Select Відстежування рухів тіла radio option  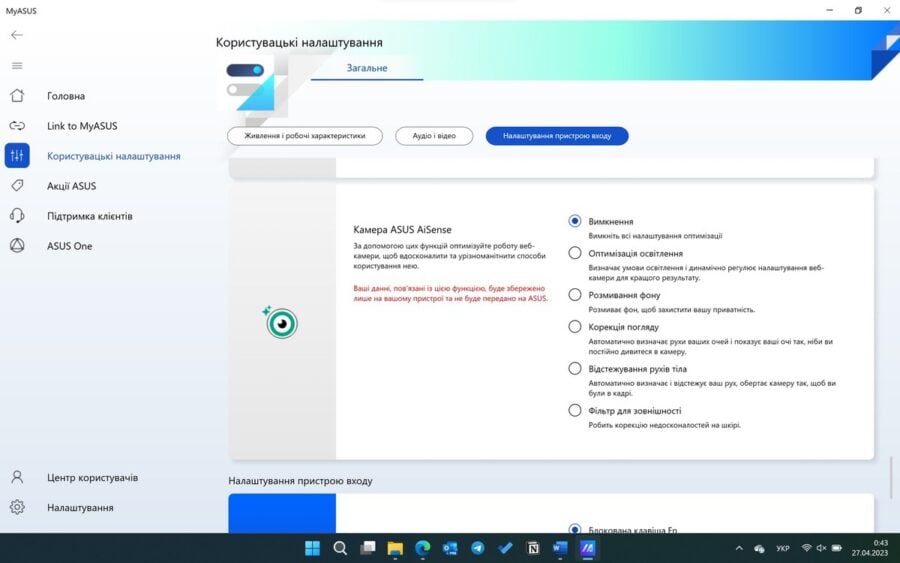pyautogui.click(x=575, y=368)
